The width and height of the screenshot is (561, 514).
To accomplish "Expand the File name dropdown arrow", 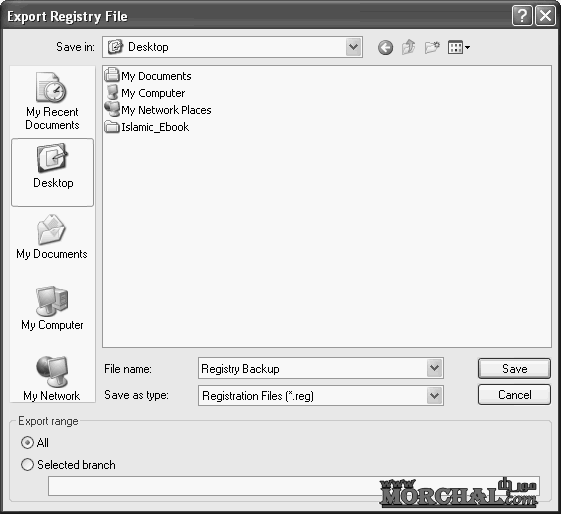I will pos(434,368).
